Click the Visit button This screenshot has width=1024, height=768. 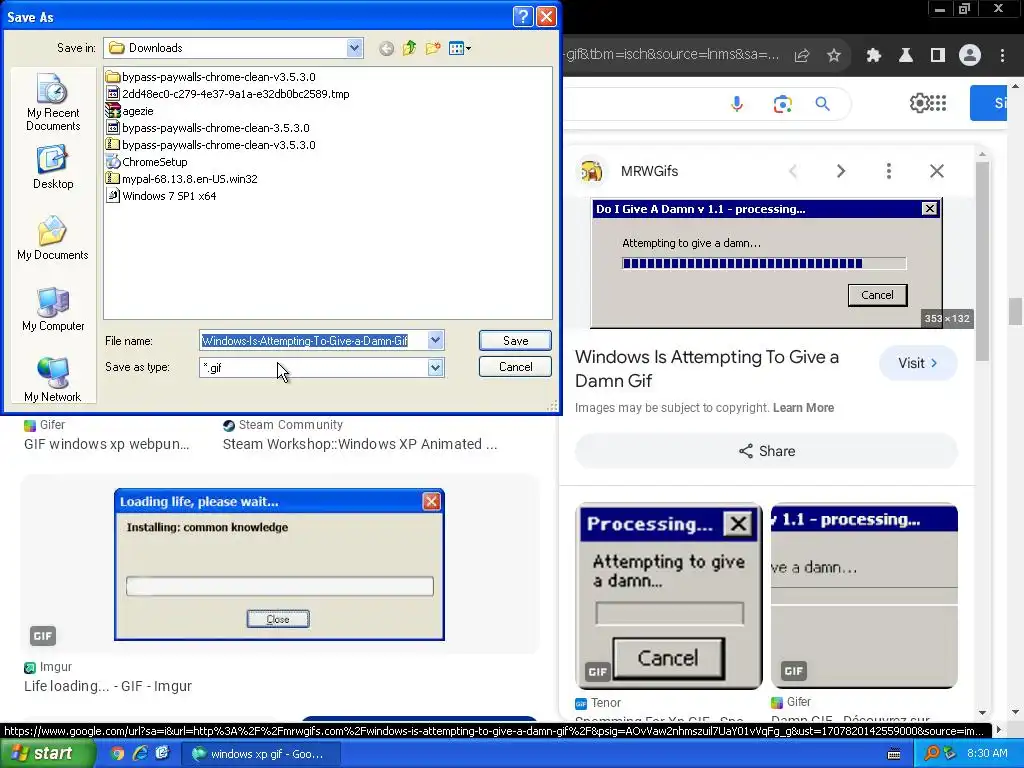tap(918, 363)
